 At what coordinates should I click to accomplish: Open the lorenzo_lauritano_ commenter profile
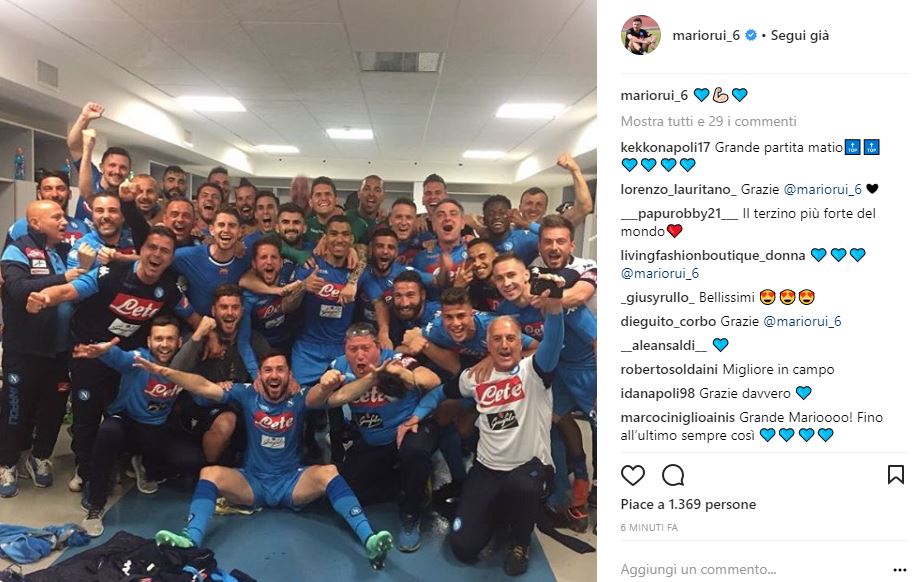click(678, 189)
